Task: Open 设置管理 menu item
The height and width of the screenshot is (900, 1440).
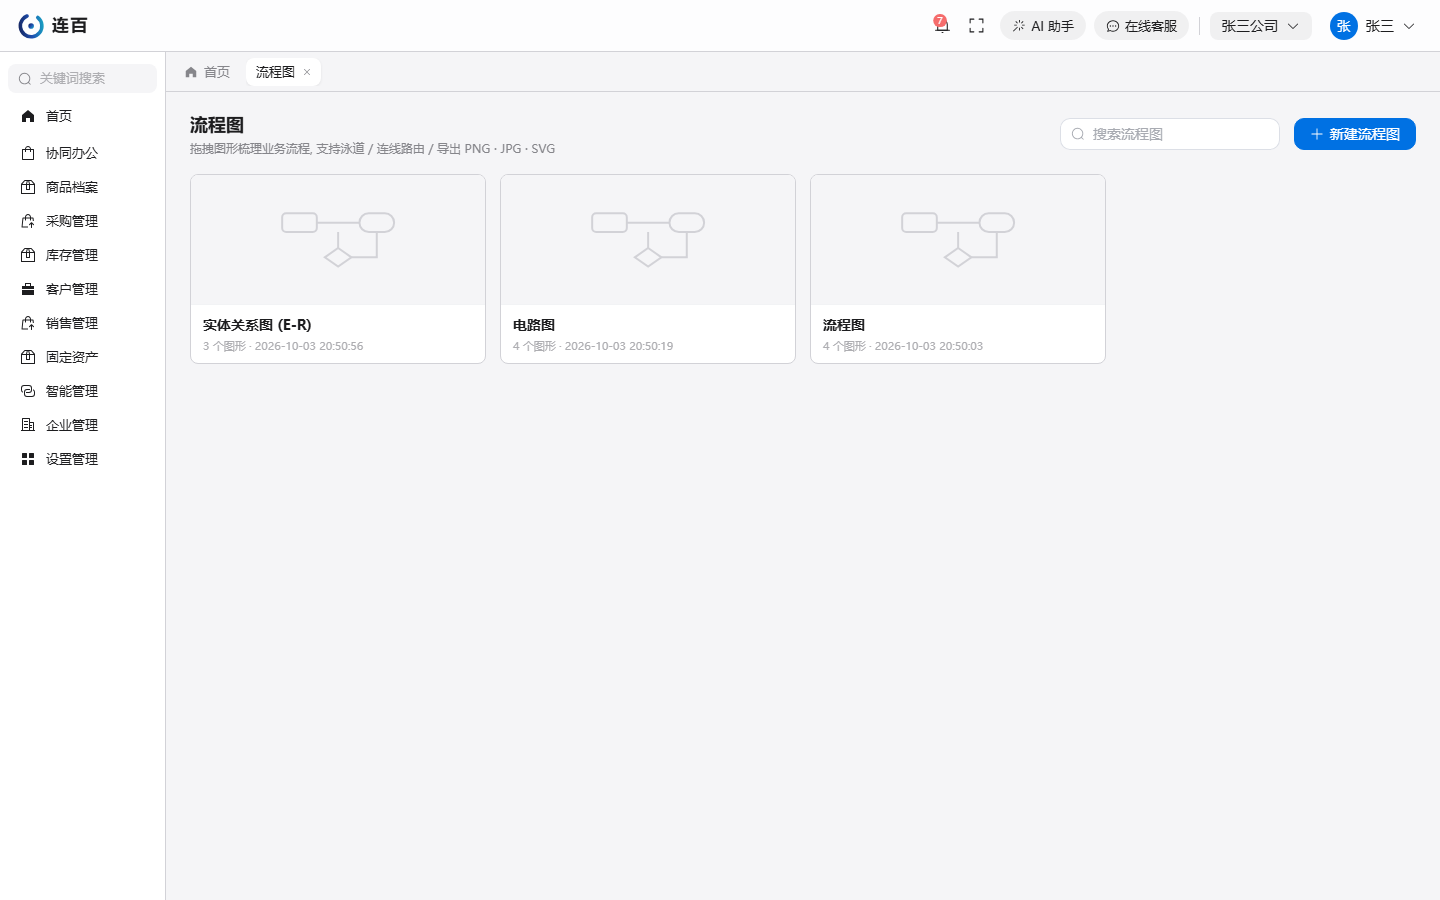Action: tap(82, 459)
